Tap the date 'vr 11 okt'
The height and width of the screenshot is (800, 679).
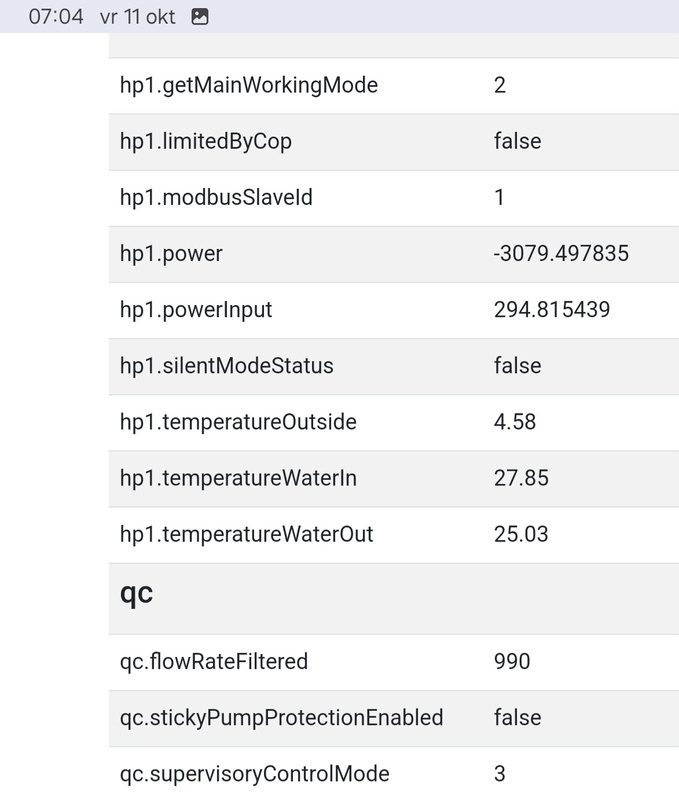pyautogui.click(x=137, y=16)
